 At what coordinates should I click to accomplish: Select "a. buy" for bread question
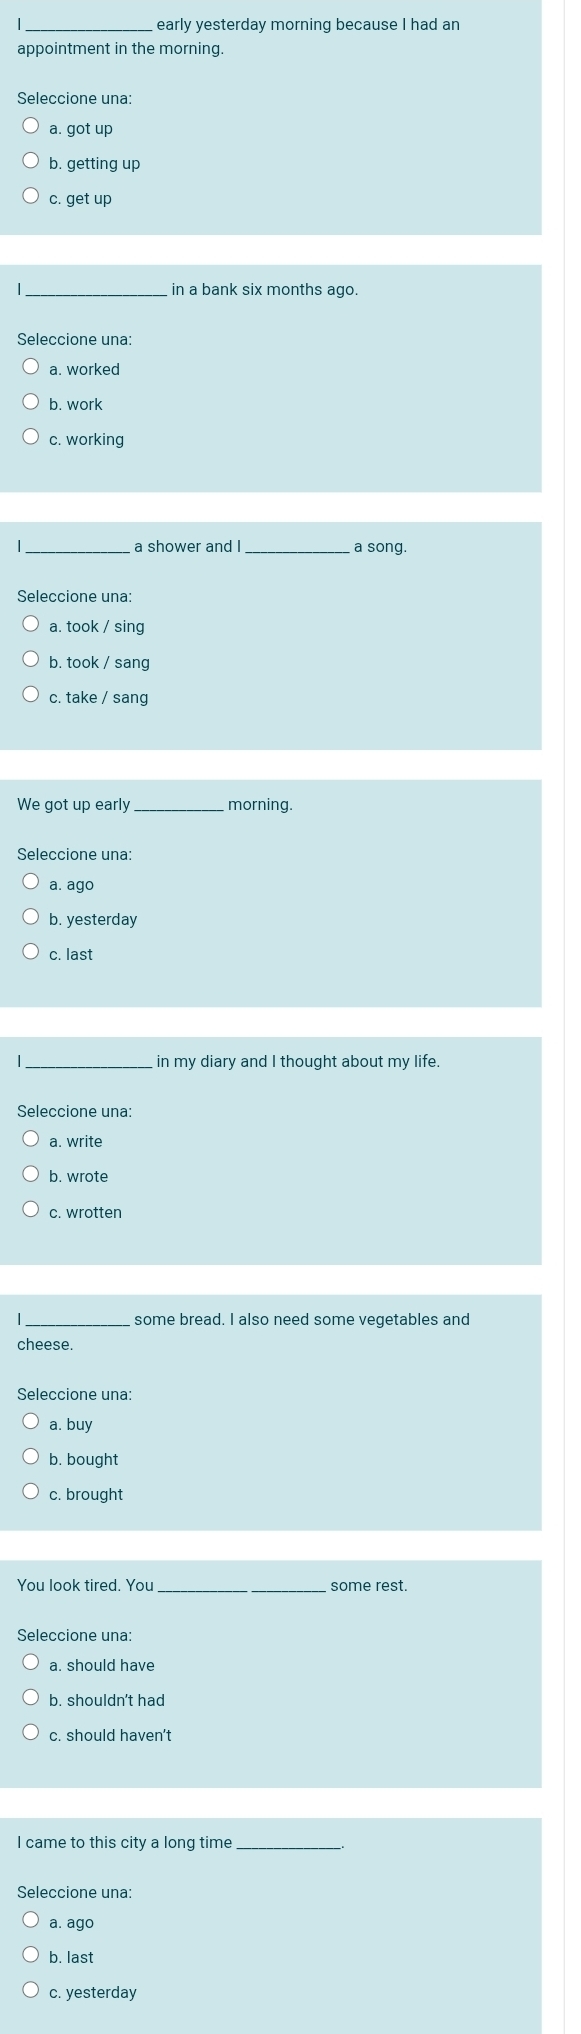coord(32,1424)
